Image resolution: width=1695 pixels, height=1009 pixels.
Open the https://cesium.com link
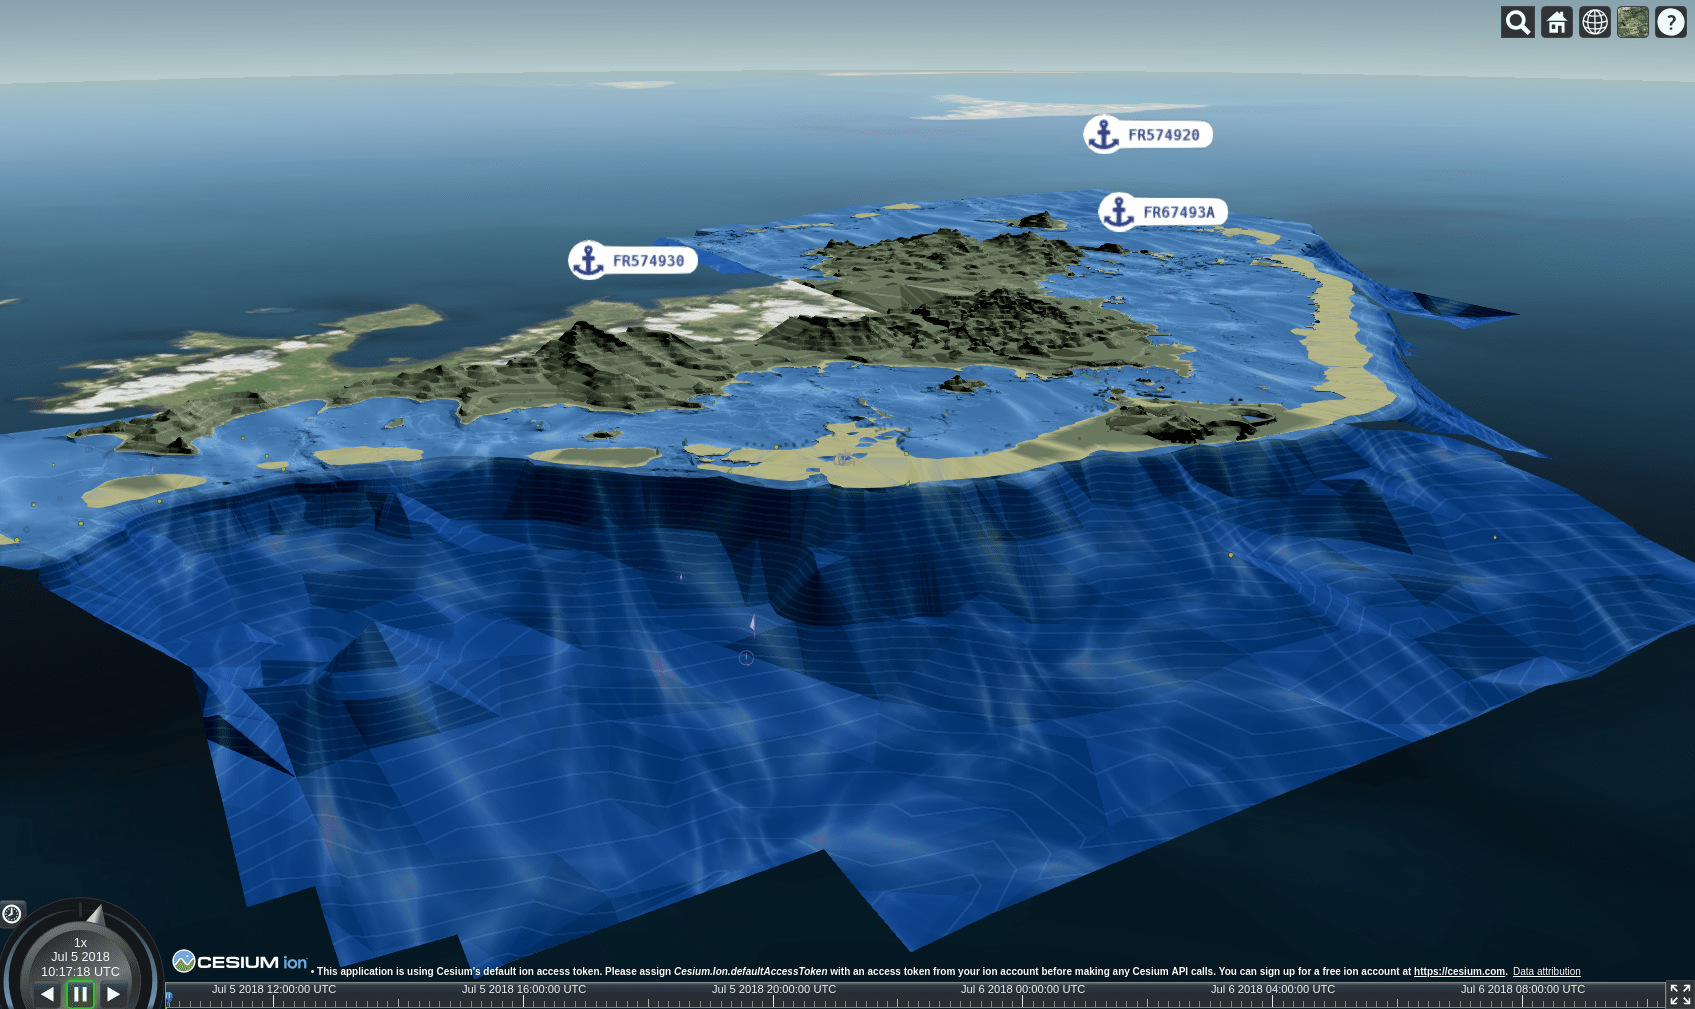(1458, 971)
